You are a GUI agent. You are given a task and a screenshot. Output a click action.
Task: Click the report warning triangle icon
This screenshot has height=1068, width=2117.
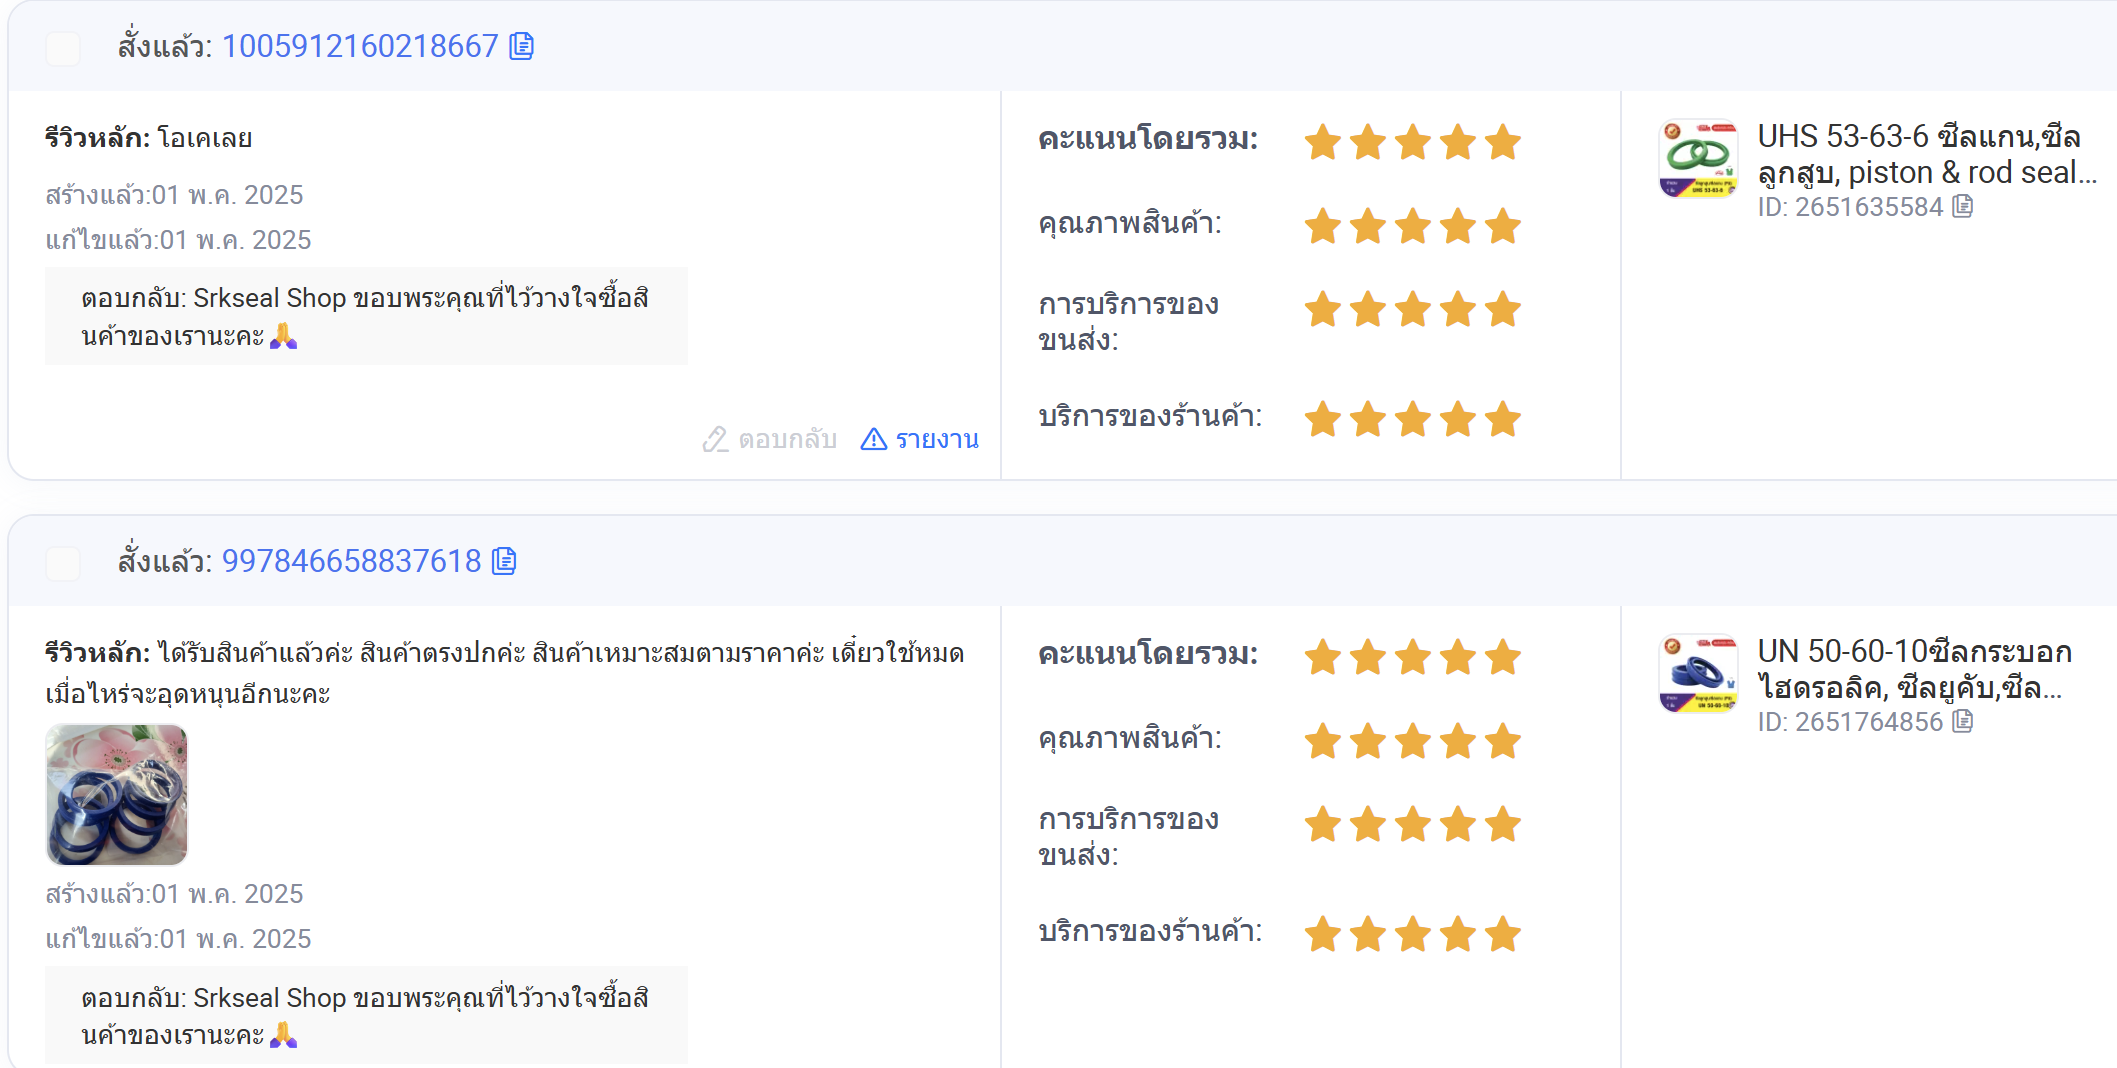pos(873,439)
